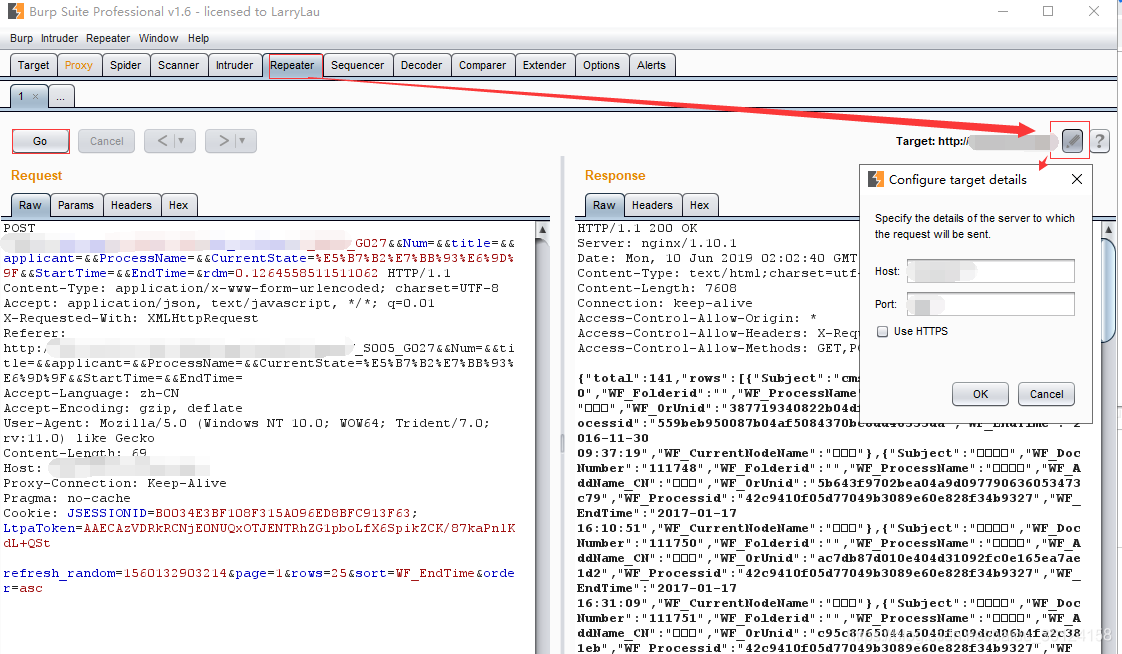Click the 'HTTP/1.1 200 OK' response line
The image size is (1122, 654).
tap(638, 228)
